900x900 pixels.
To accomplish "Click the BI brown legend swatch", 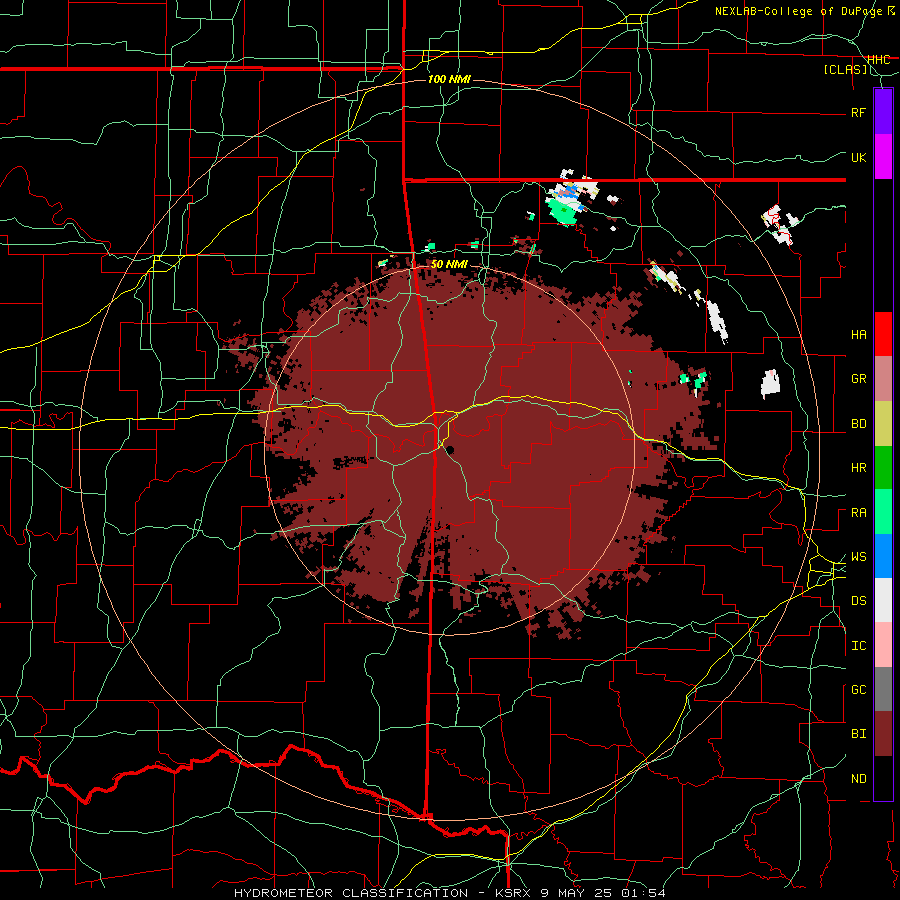I will pos(883,734).
